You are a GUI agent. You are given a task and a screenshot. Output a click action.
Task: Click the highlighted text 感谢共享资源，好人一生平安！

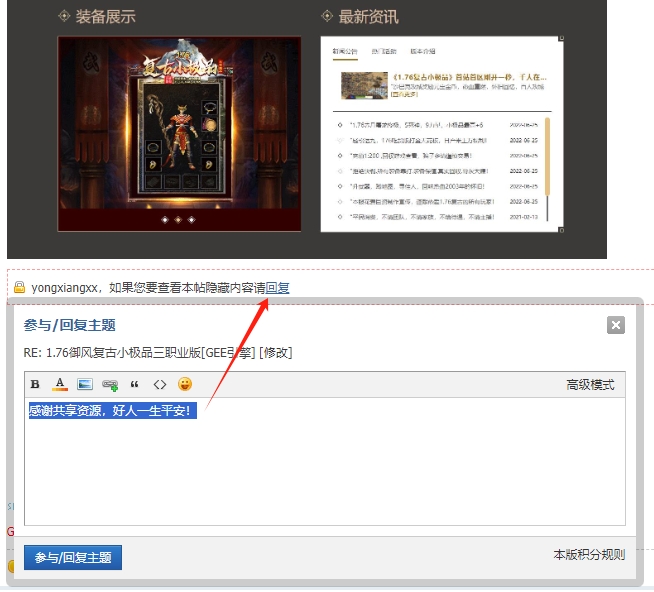[x=113, y=411]
